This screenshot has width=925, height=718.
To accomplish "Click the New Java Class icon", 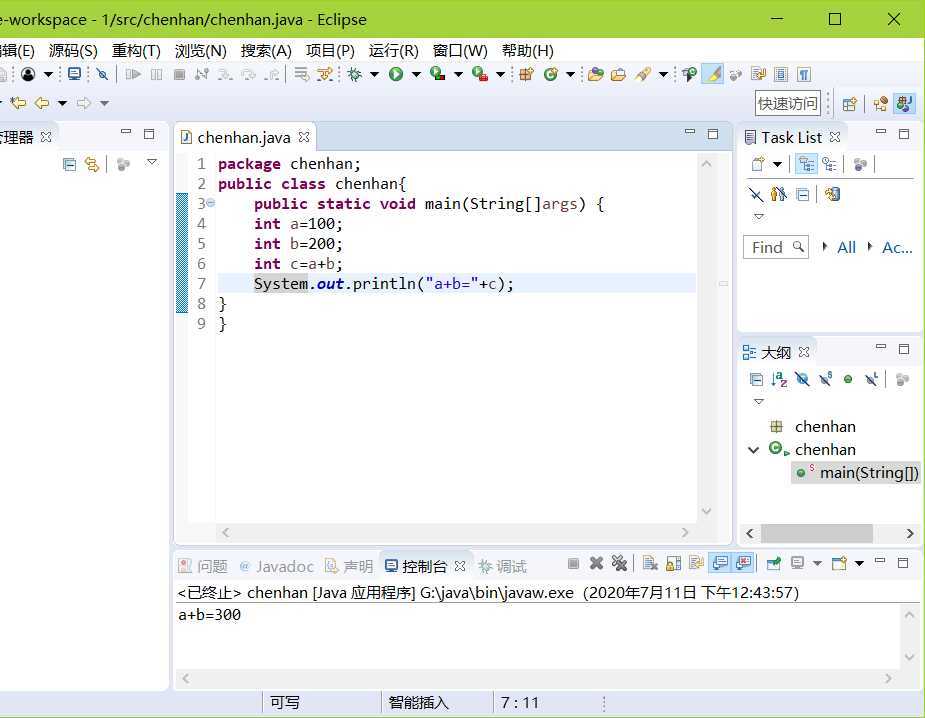I will pyautogui.click(x=551, y=74).
